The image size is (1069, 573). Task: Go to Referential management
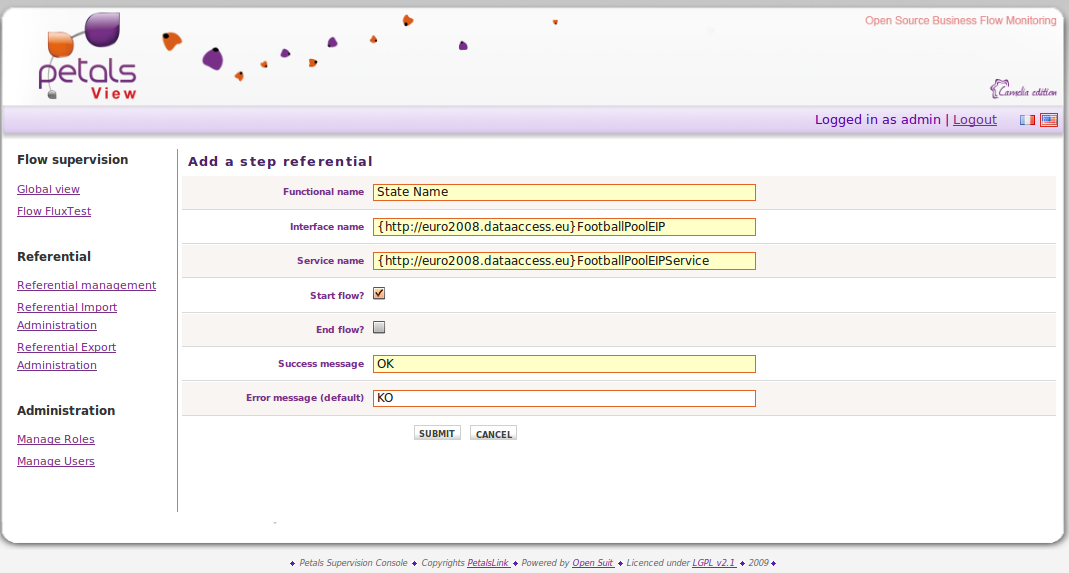coord(86,285)
